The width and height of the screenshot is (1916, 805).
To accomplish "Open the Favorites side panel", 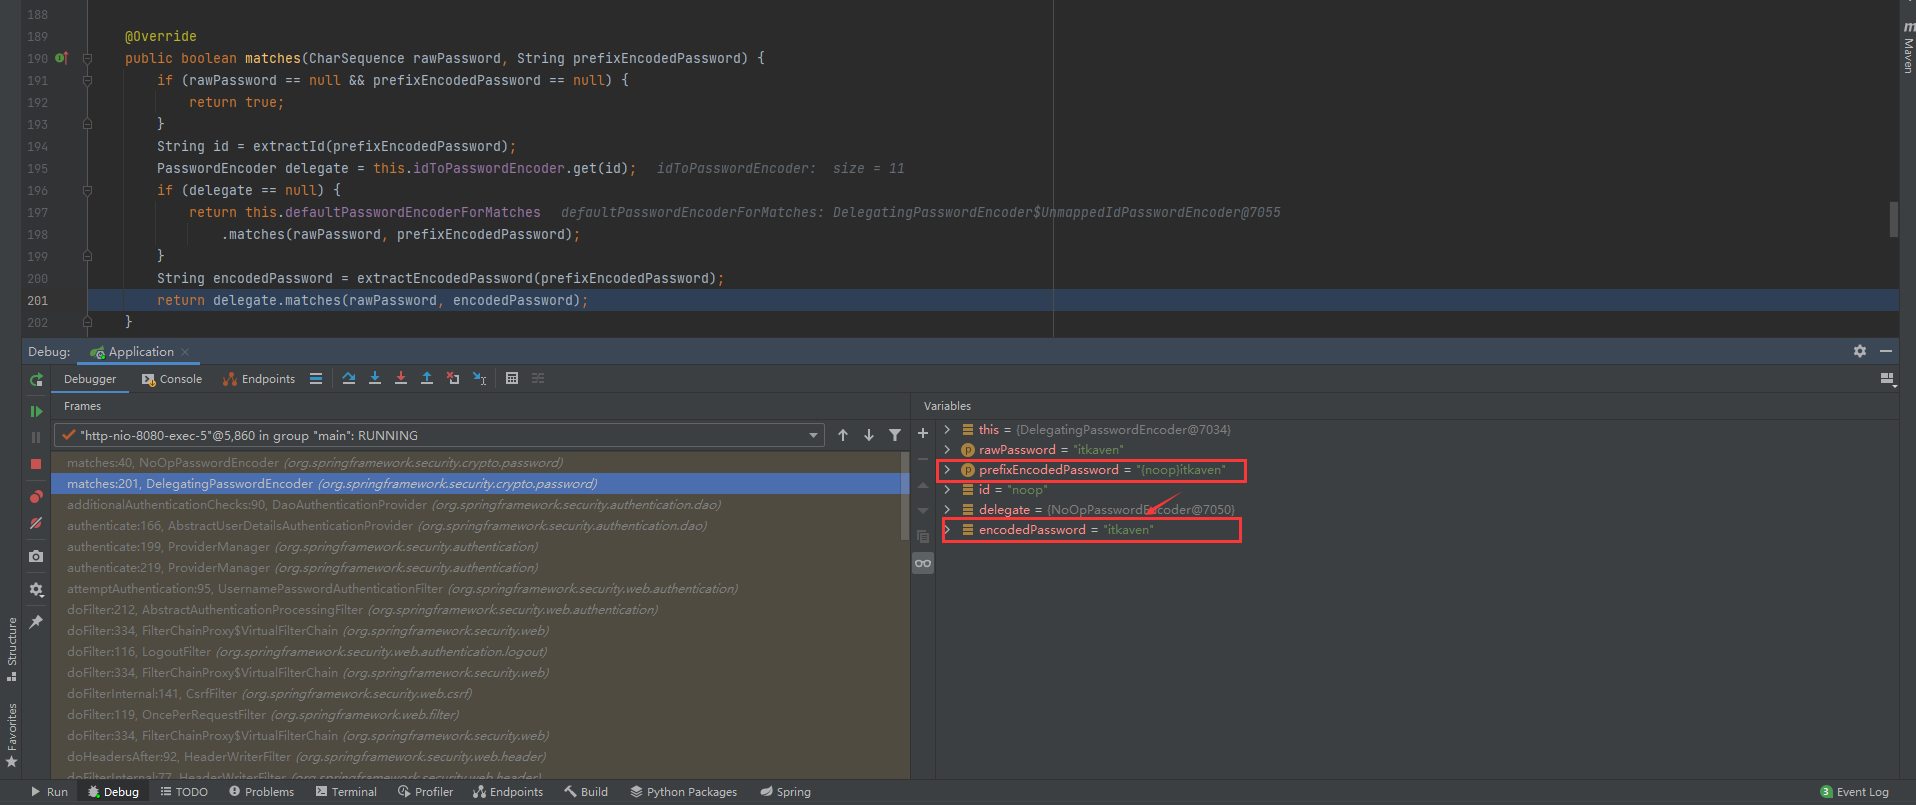I will click(12, 735).
